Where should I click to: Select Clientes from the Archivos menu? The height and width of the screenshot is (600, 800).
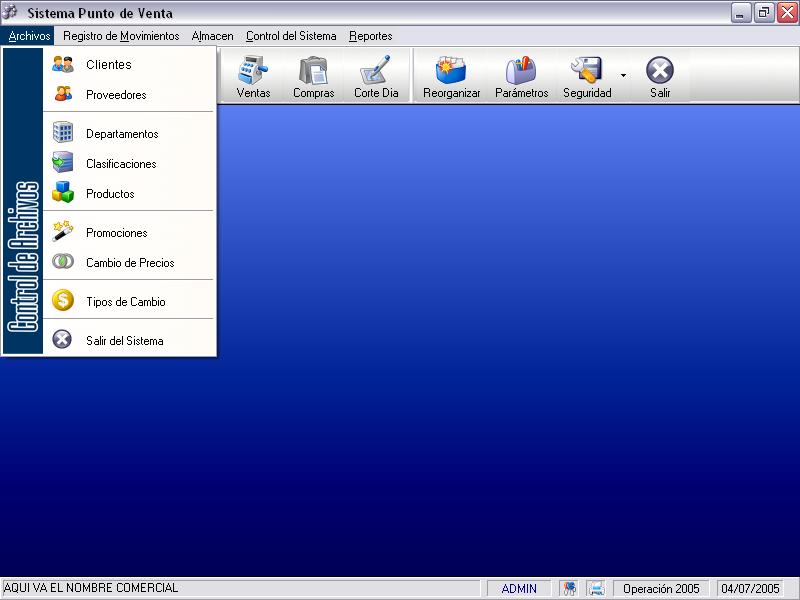pyautogui.click(x=108, y=65)
